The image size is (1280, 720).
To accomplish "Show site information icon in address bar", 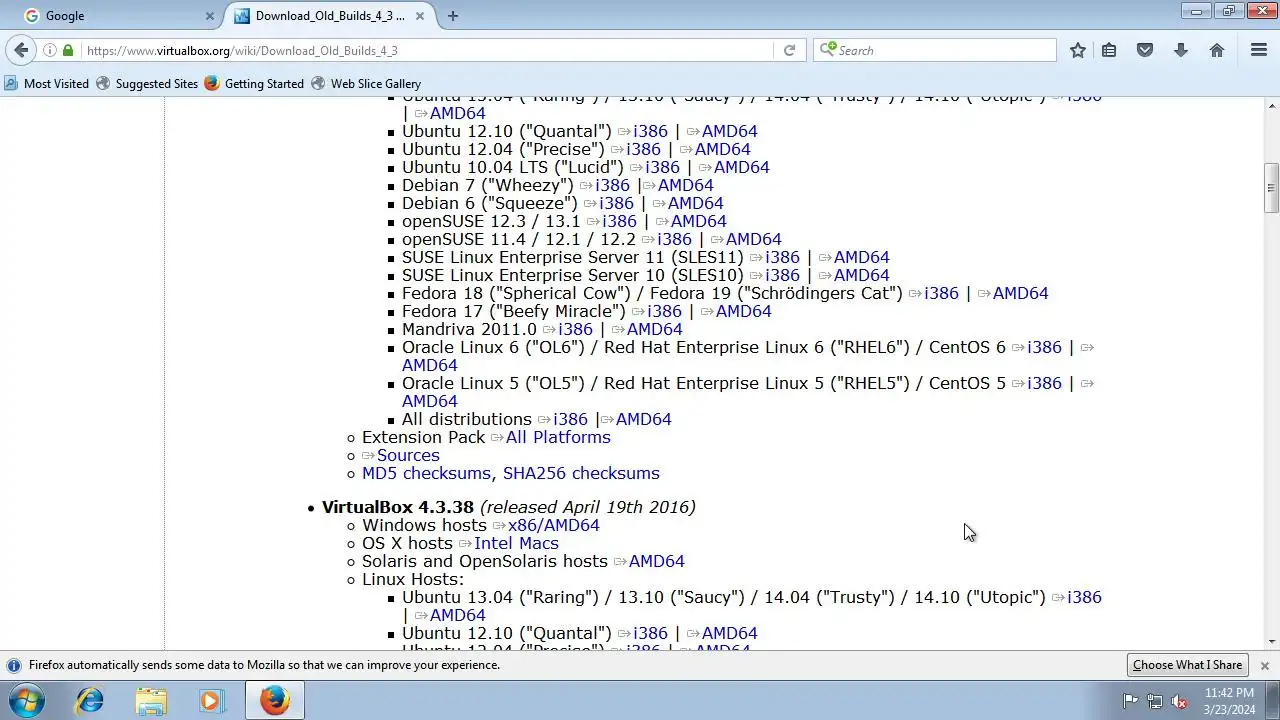I will (49, 50).
